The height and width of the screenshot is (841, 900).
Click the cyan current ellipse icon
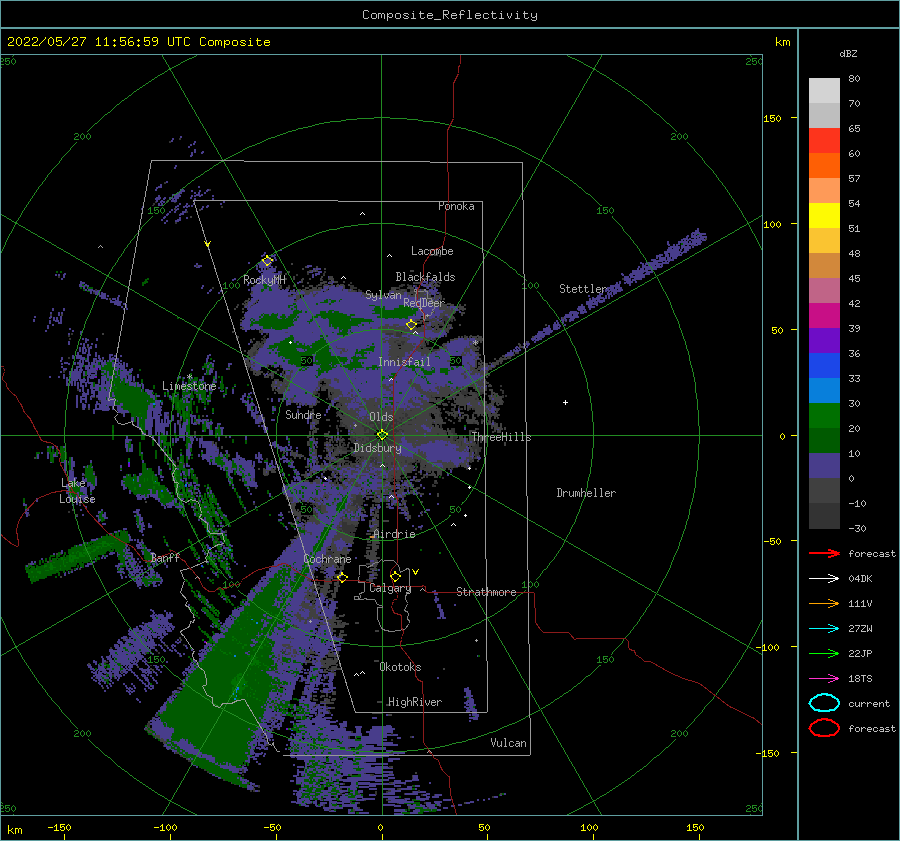click(x=824, y=703)
